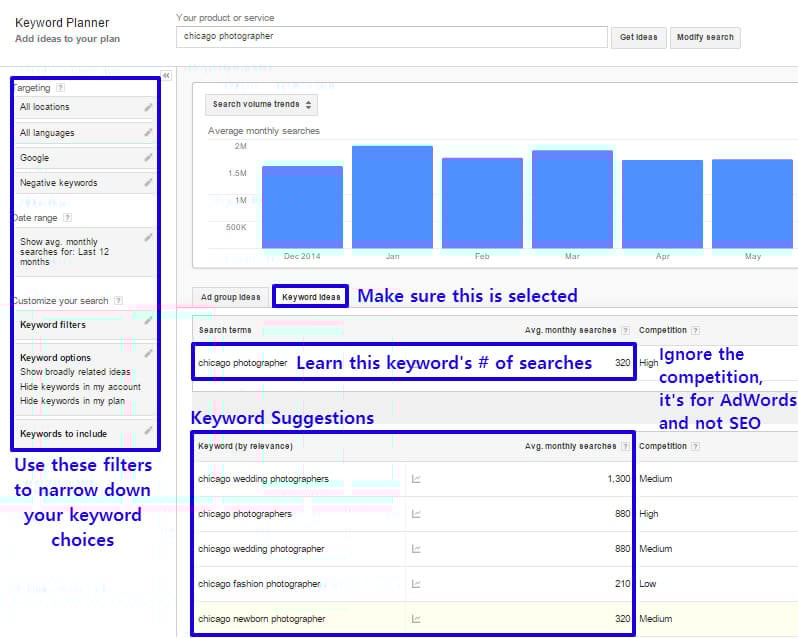Image resolution: width=798 pixels, height=638 pixels.
Task: Edit the date range pencil icon
Action: pos(148,238)
